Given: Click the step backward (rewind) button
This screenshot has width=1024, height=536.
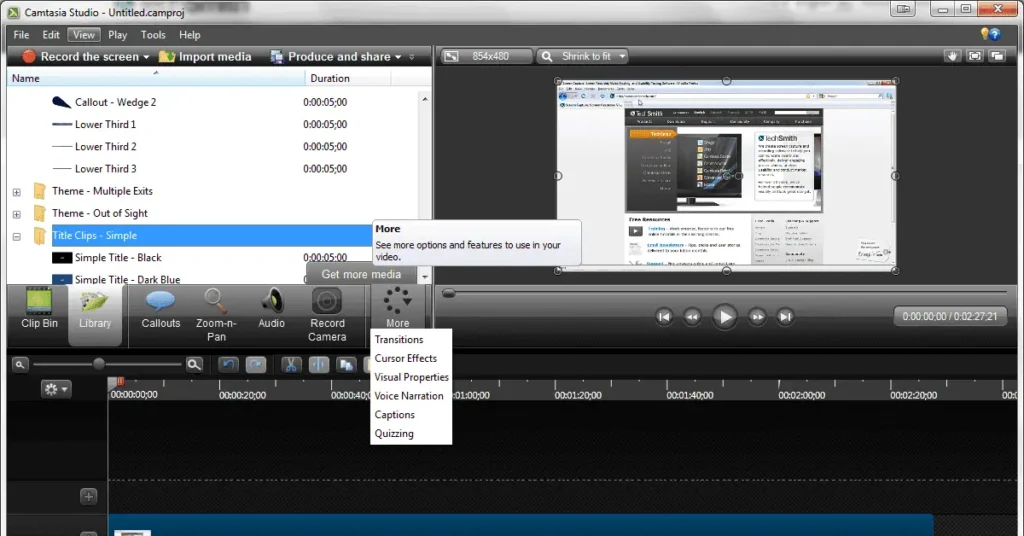Looking at the screenshot, I should point(692,317).
